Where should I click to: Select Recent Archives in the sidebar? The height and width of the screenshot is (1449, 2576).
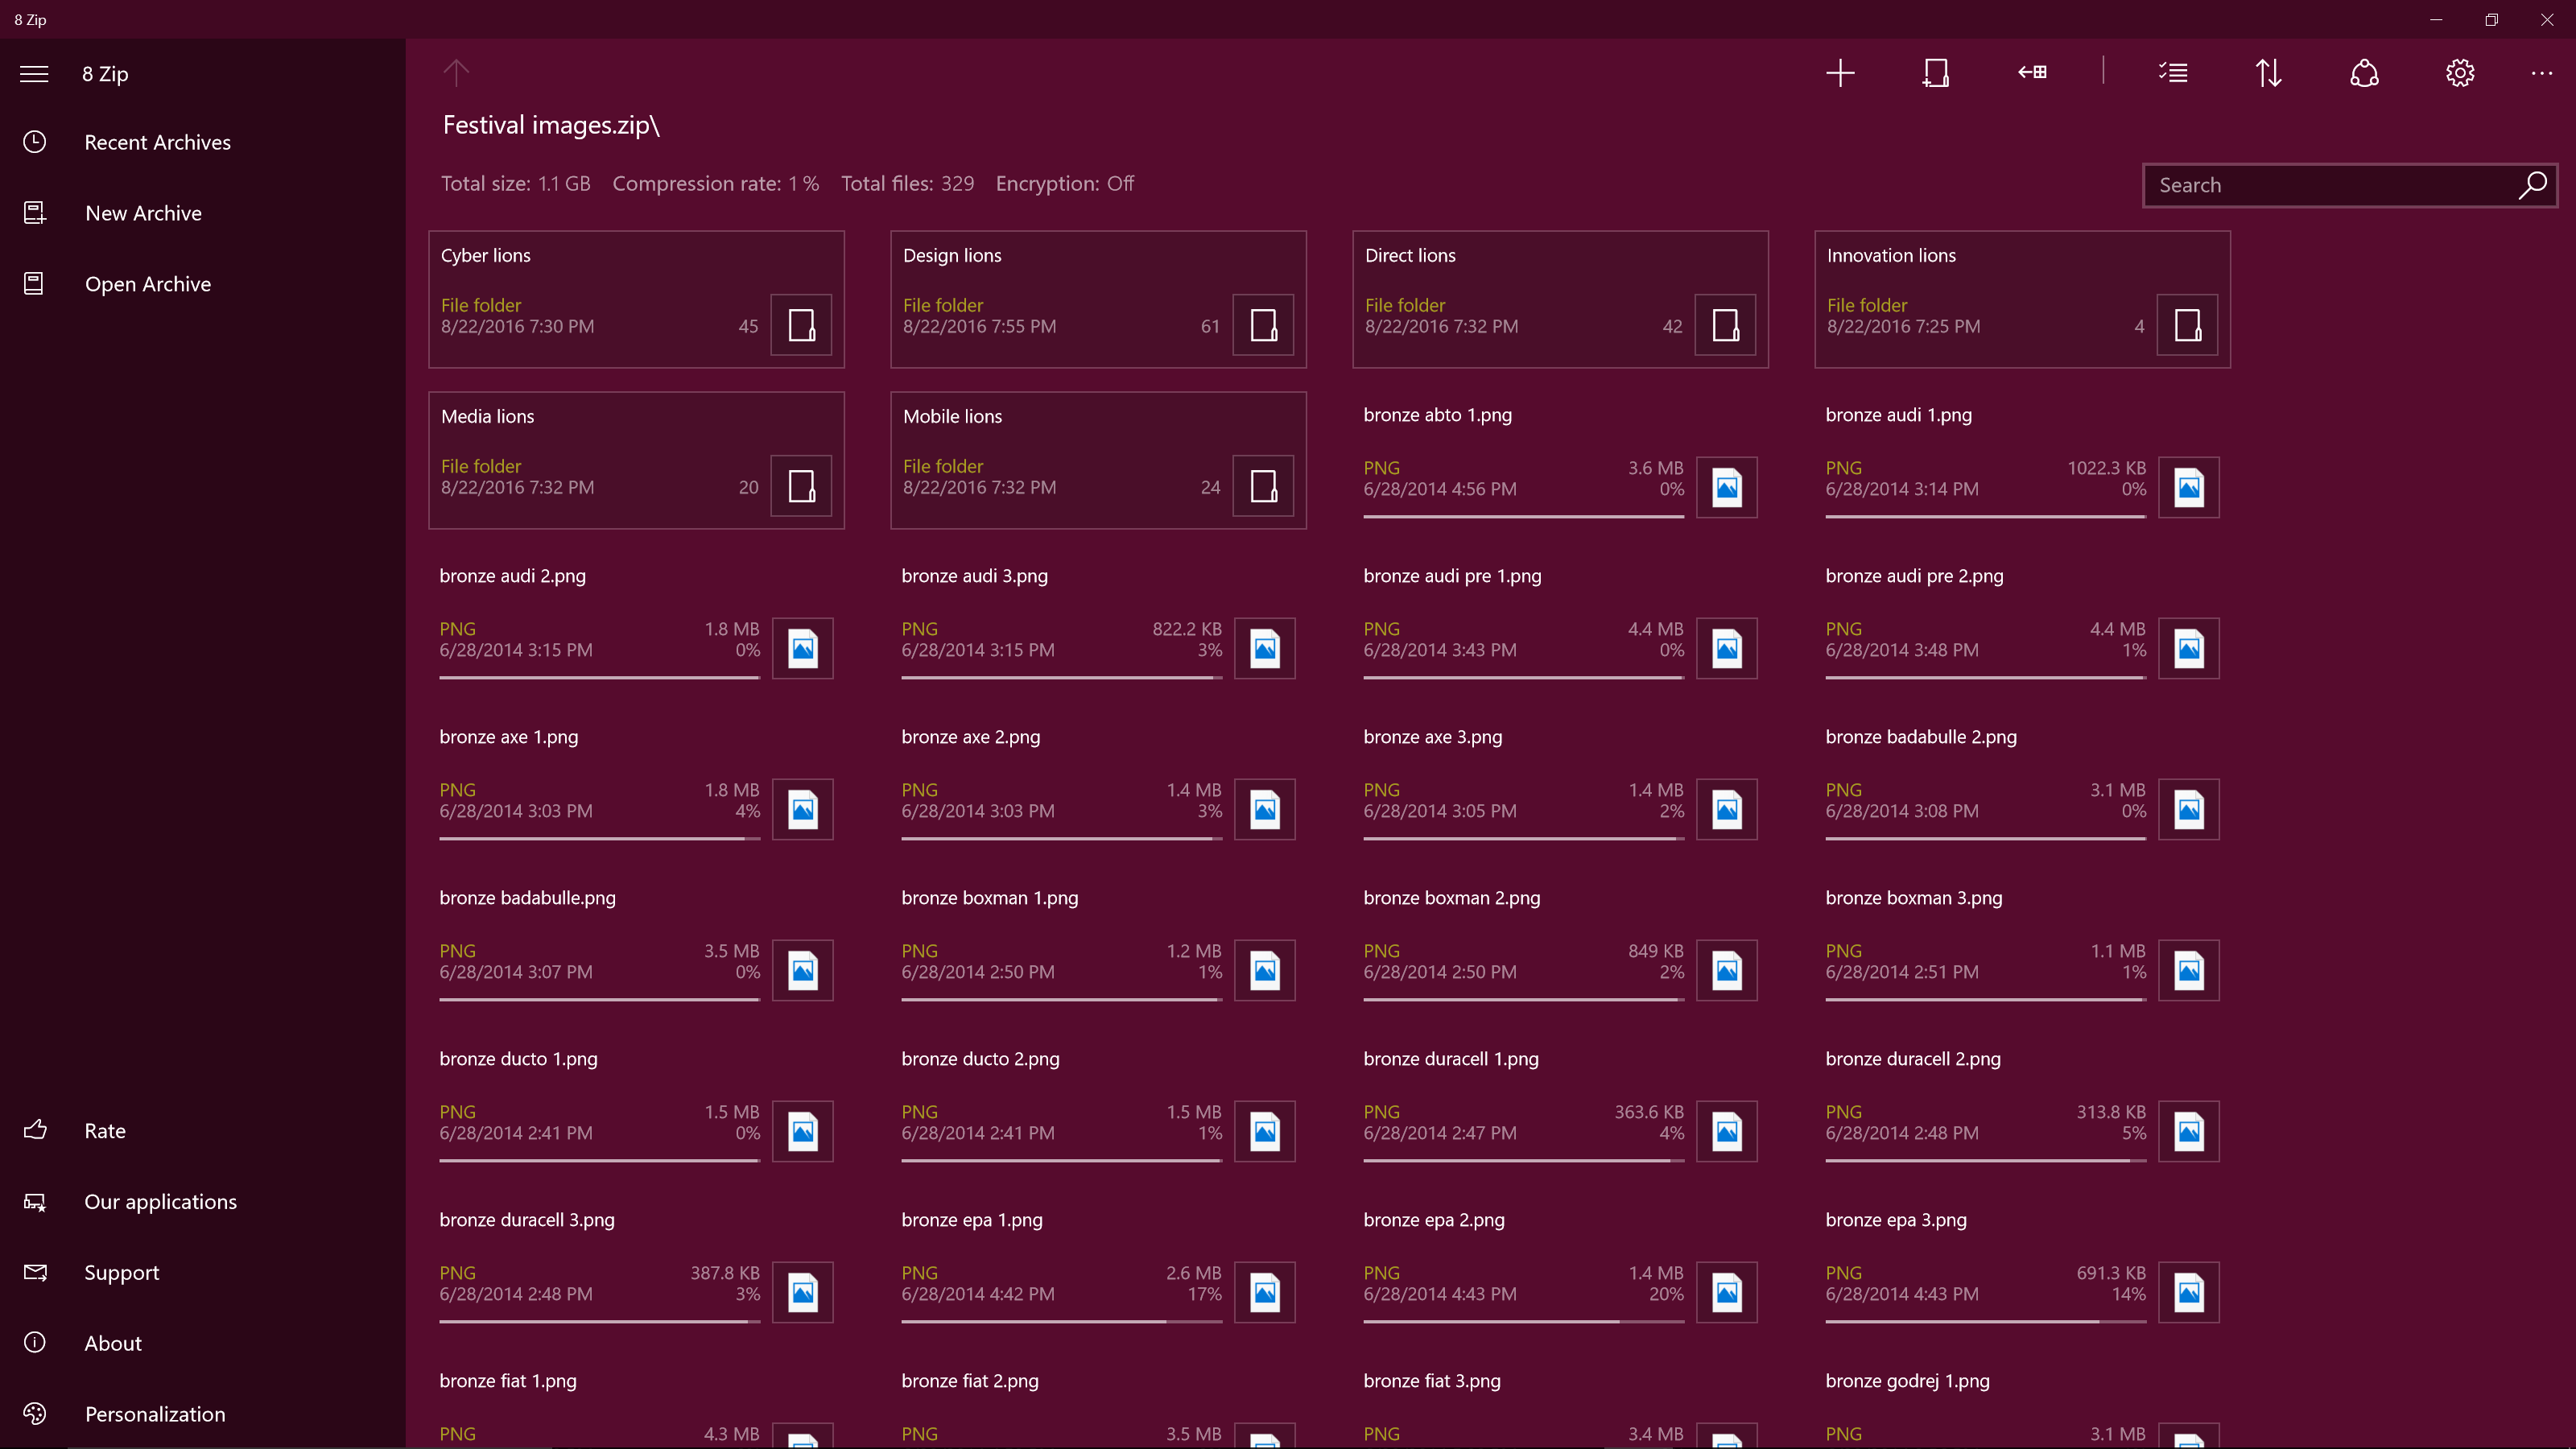pos(157,142)
